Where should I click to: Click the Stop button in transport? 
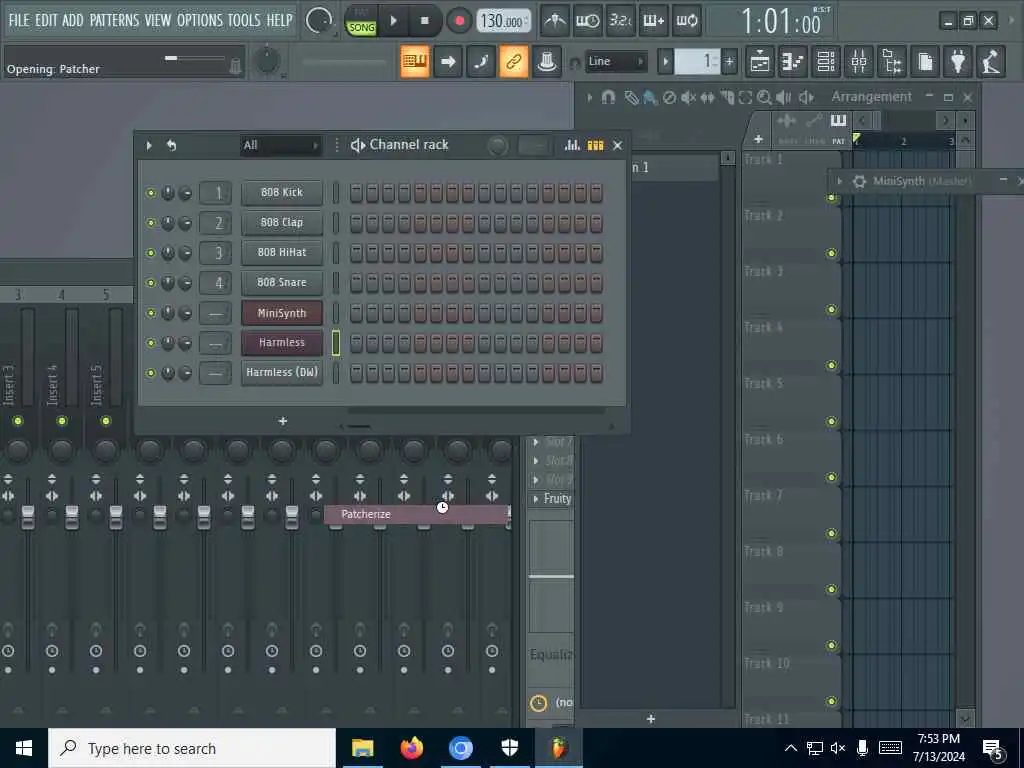click(424, 21)
